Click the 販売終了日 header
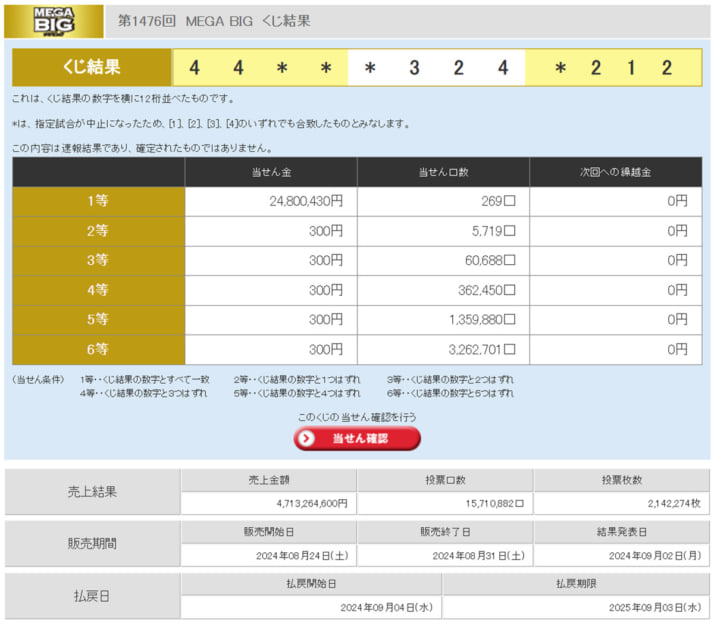 [x=445, y=532]
